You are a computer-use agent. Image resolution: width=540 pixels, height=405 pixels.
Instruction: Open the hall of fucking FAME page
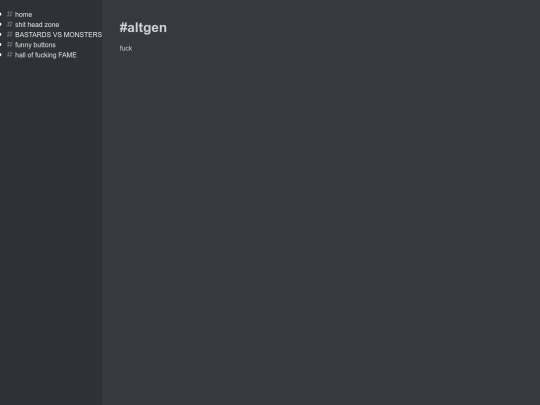(45, 55)
